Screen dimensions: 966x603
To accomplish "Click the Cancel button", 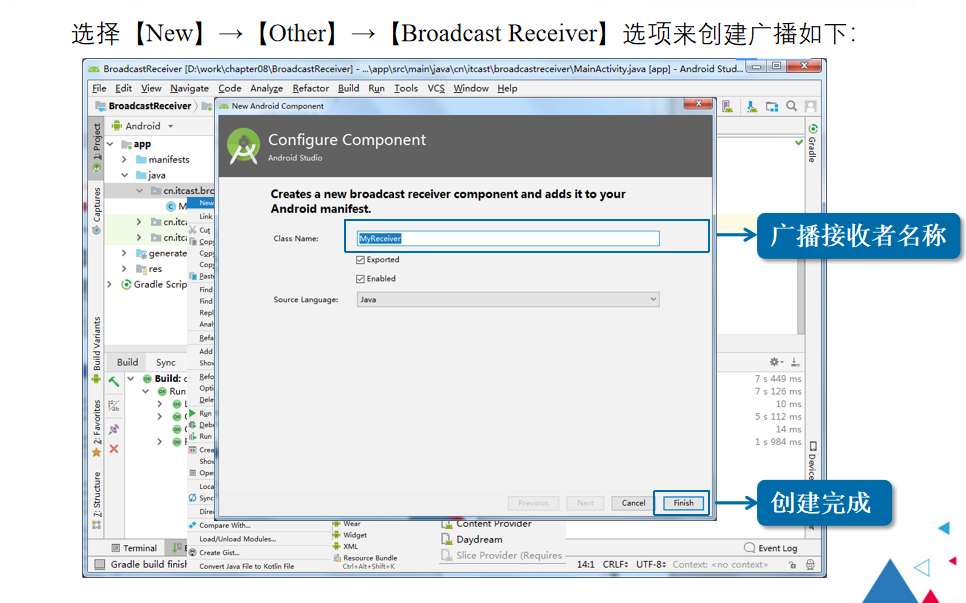I will (633, 503).
